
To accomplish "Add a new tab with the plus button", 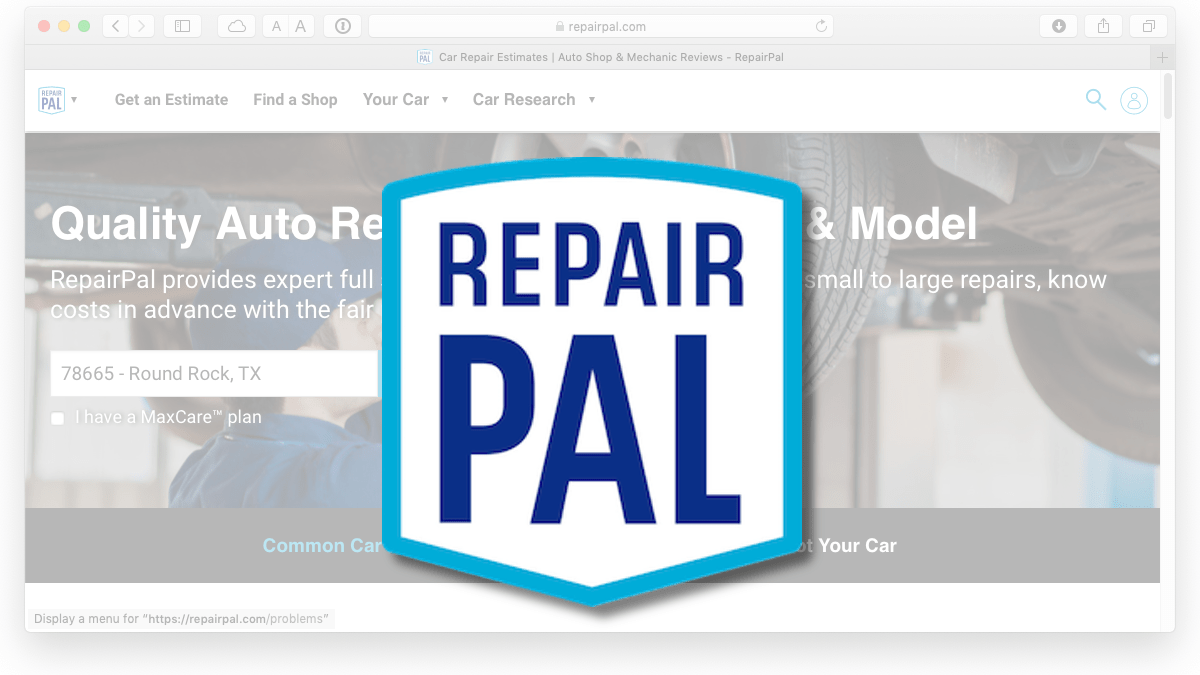I will 1162,57.
